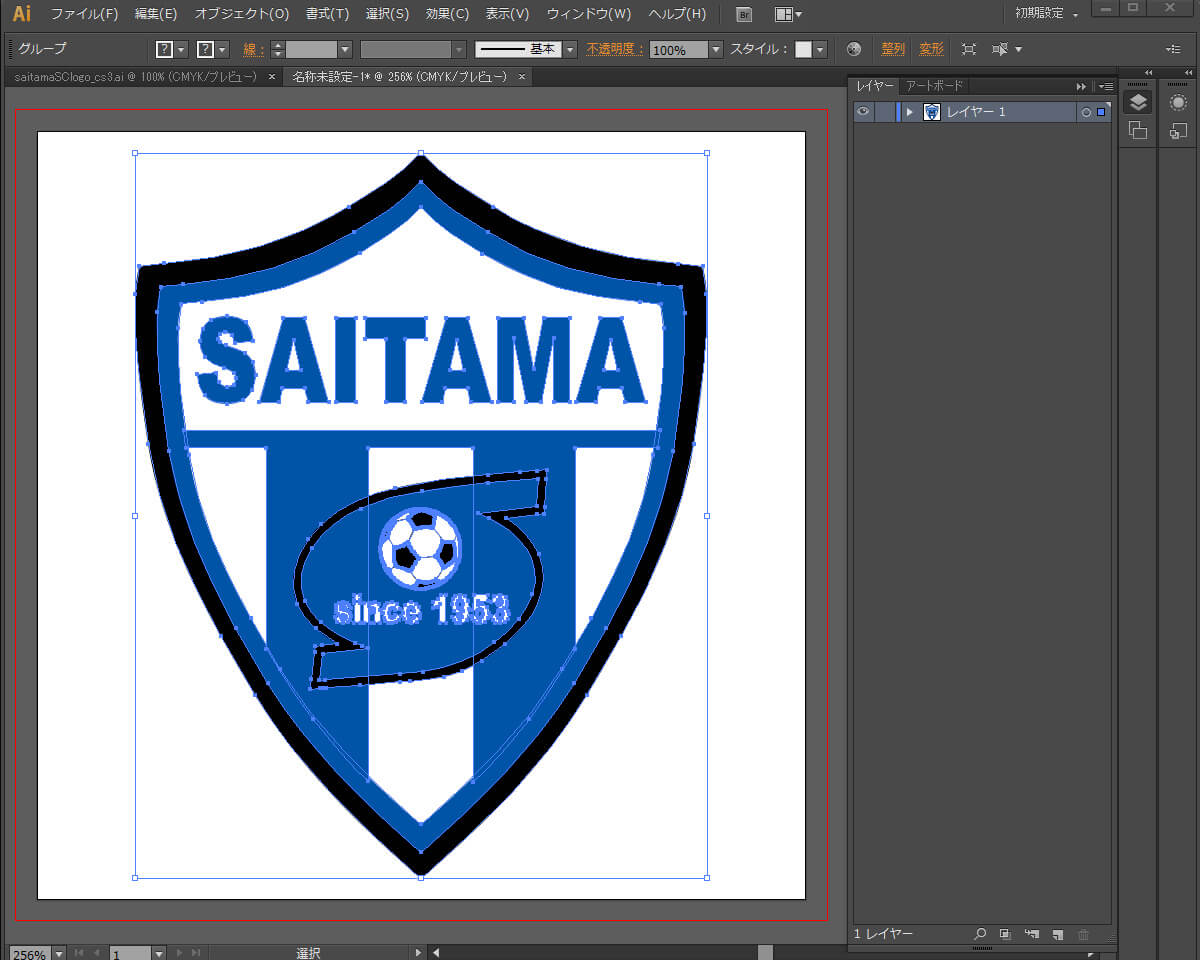Click the 変形 transform link
This screenshot has height=960, width=1200.
[931, 49]
